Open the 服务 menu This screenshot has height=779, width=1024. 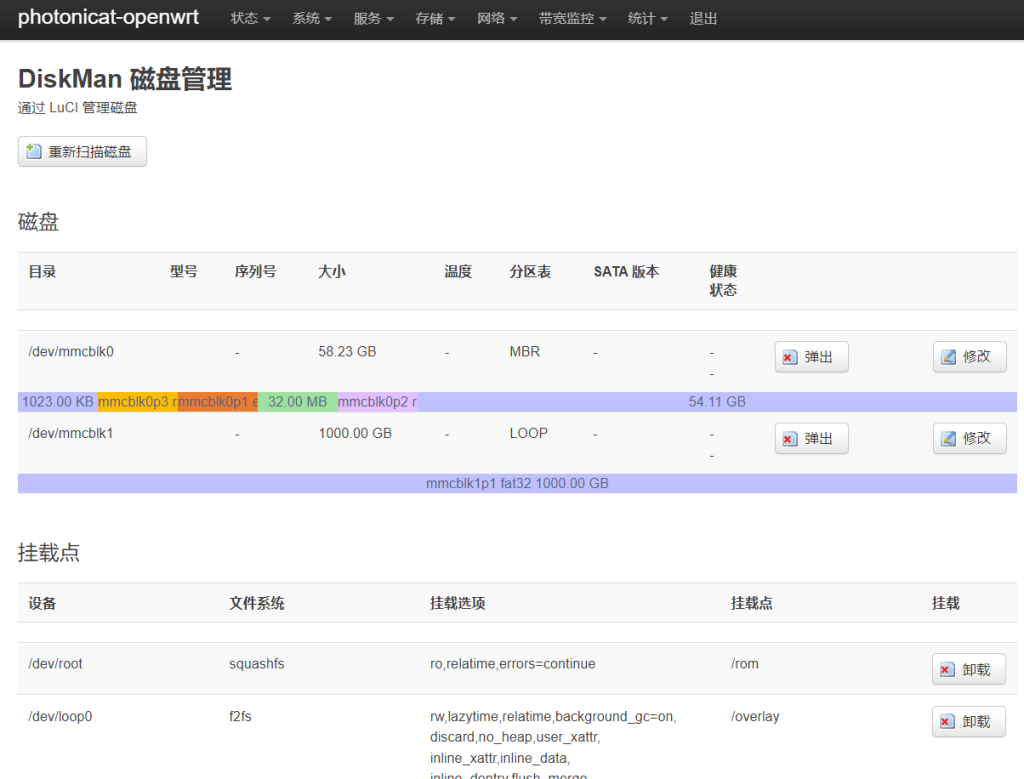pos(373,19)
